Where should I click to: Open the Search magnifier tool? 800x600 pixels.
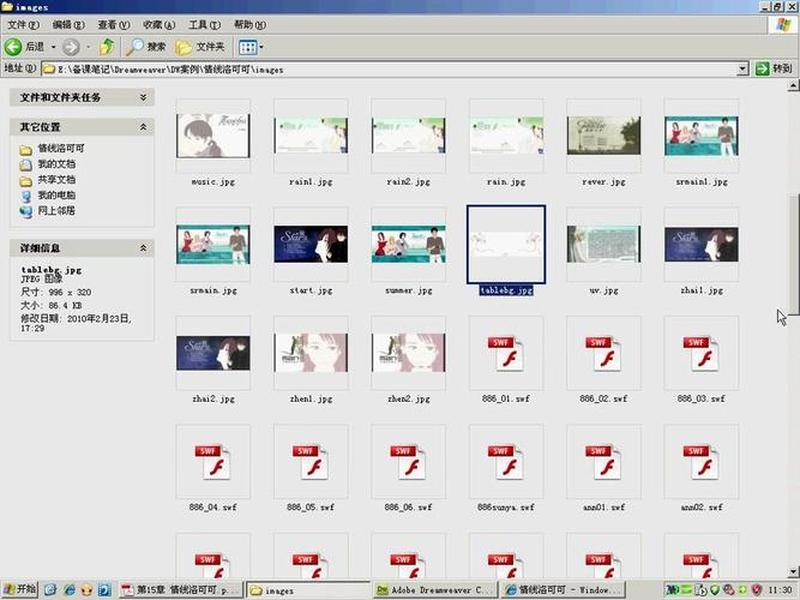click(135, 47)
